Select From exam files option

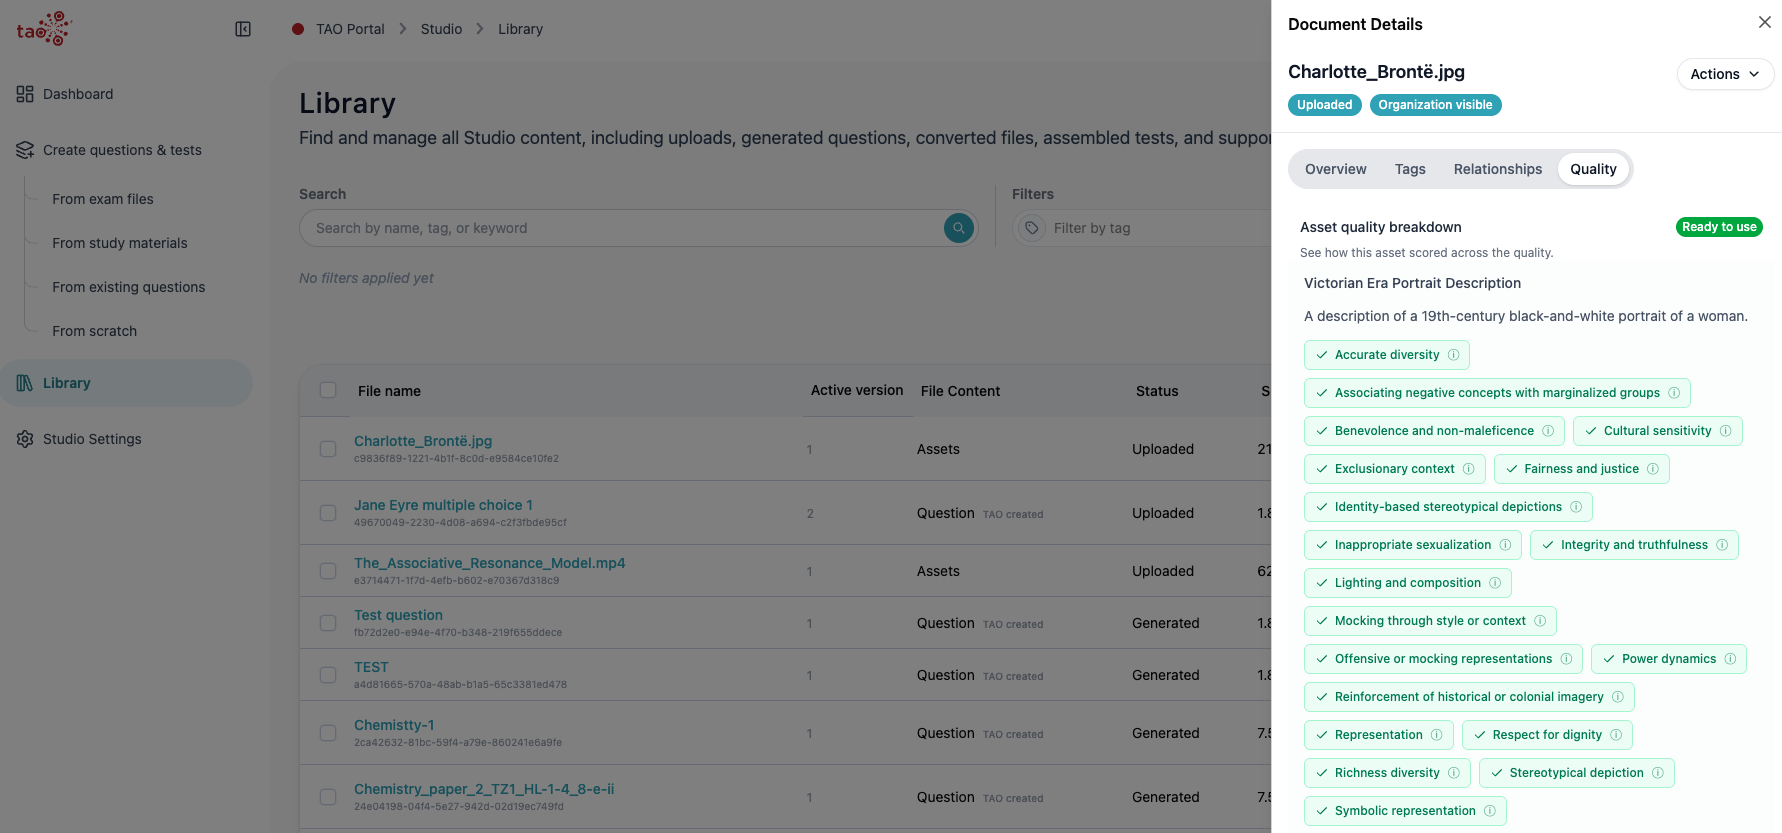click(x=103, y=199)
